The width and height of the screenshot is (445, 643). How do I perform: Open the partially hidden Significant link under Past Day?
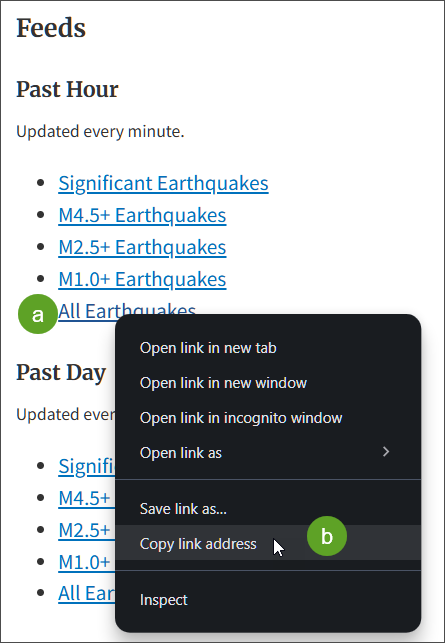click(x=87, y=466)
